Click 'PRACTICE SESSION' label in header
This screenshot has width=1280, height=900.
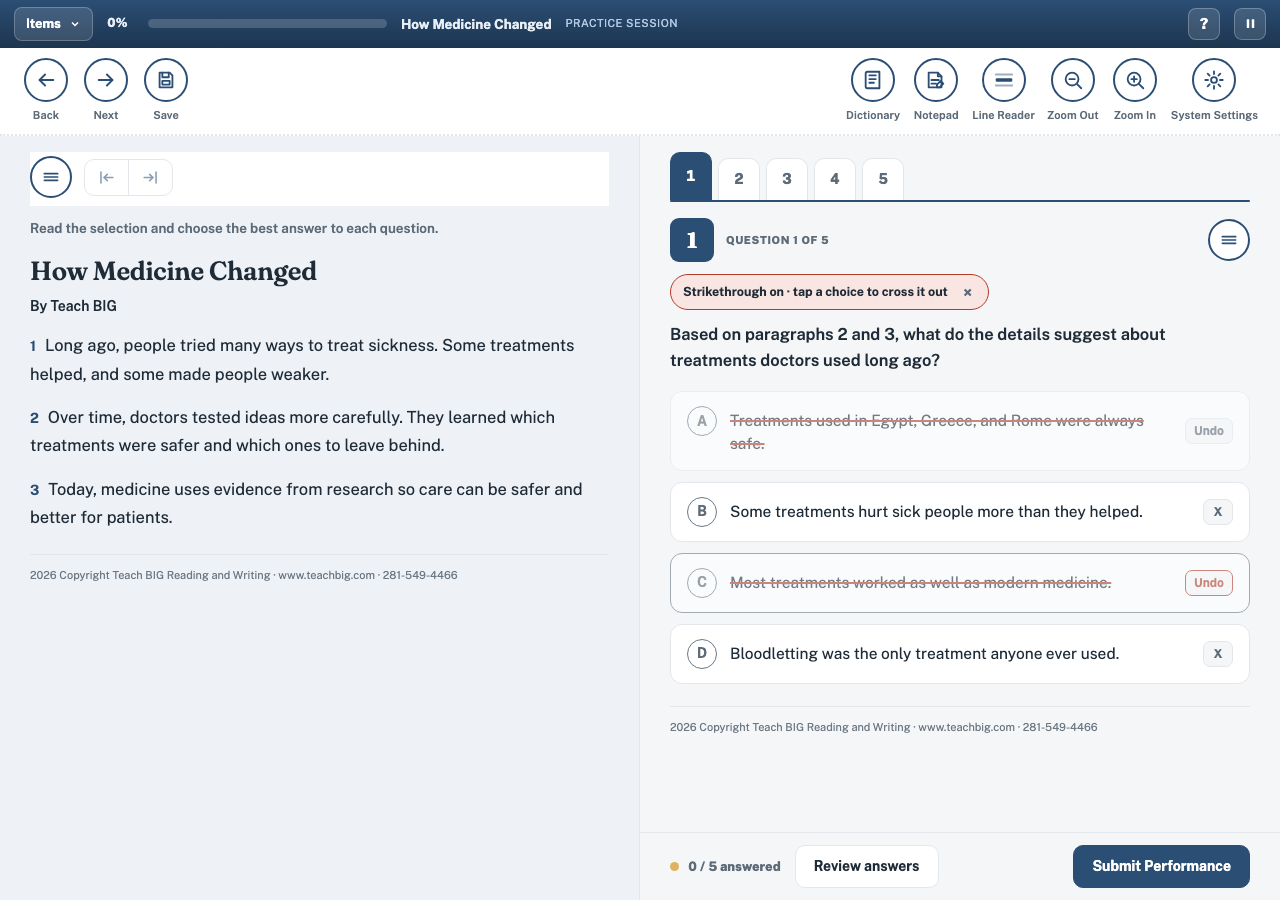click(621, 23)
